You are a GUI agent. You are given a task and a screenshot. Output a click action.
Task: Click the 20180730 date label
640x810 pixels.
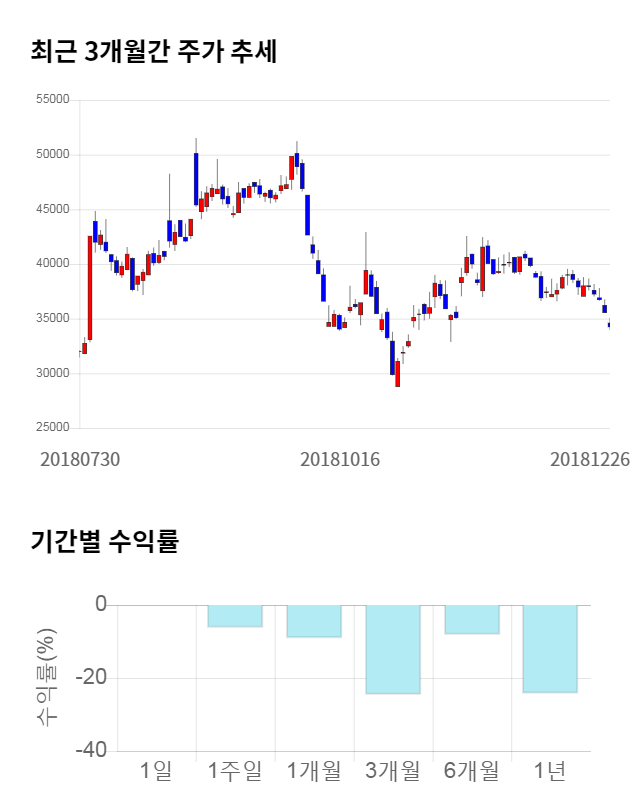pyautogui.click(x=80, y=458)
